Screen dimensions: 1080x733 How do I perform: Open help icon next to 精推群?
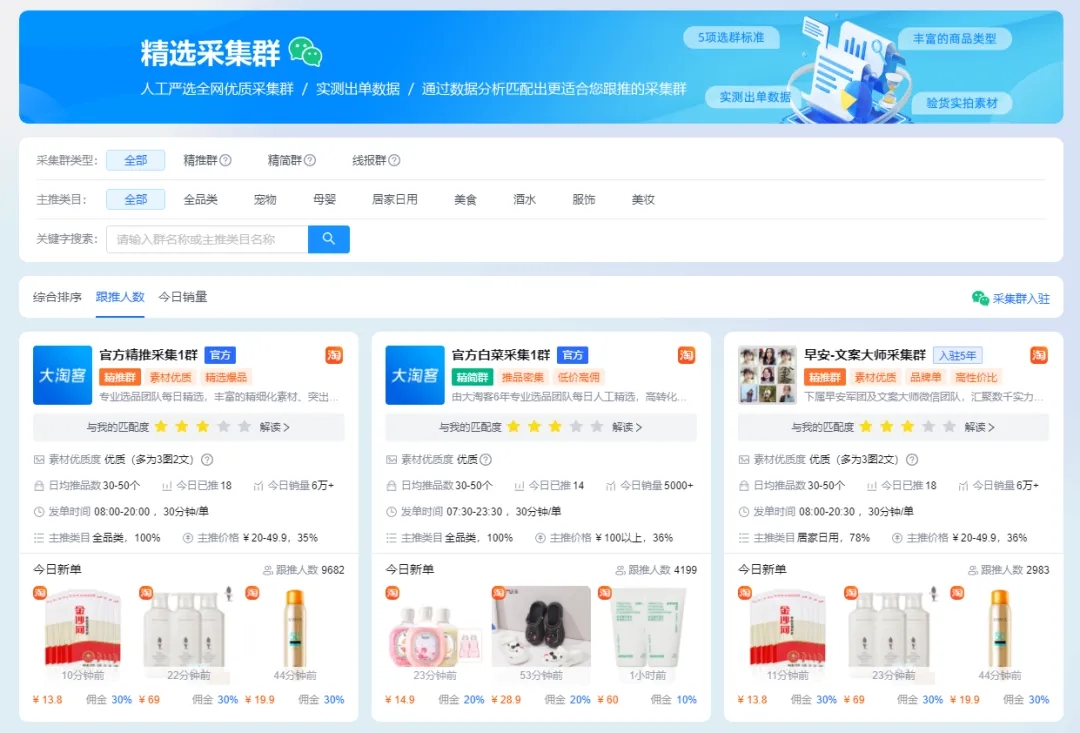[225, 161]
